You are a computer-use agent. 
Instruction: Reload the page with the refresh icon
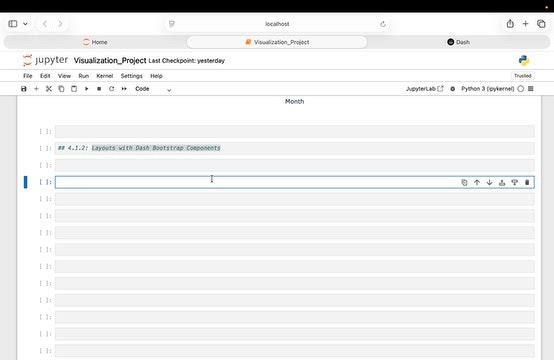pos(383,24)
